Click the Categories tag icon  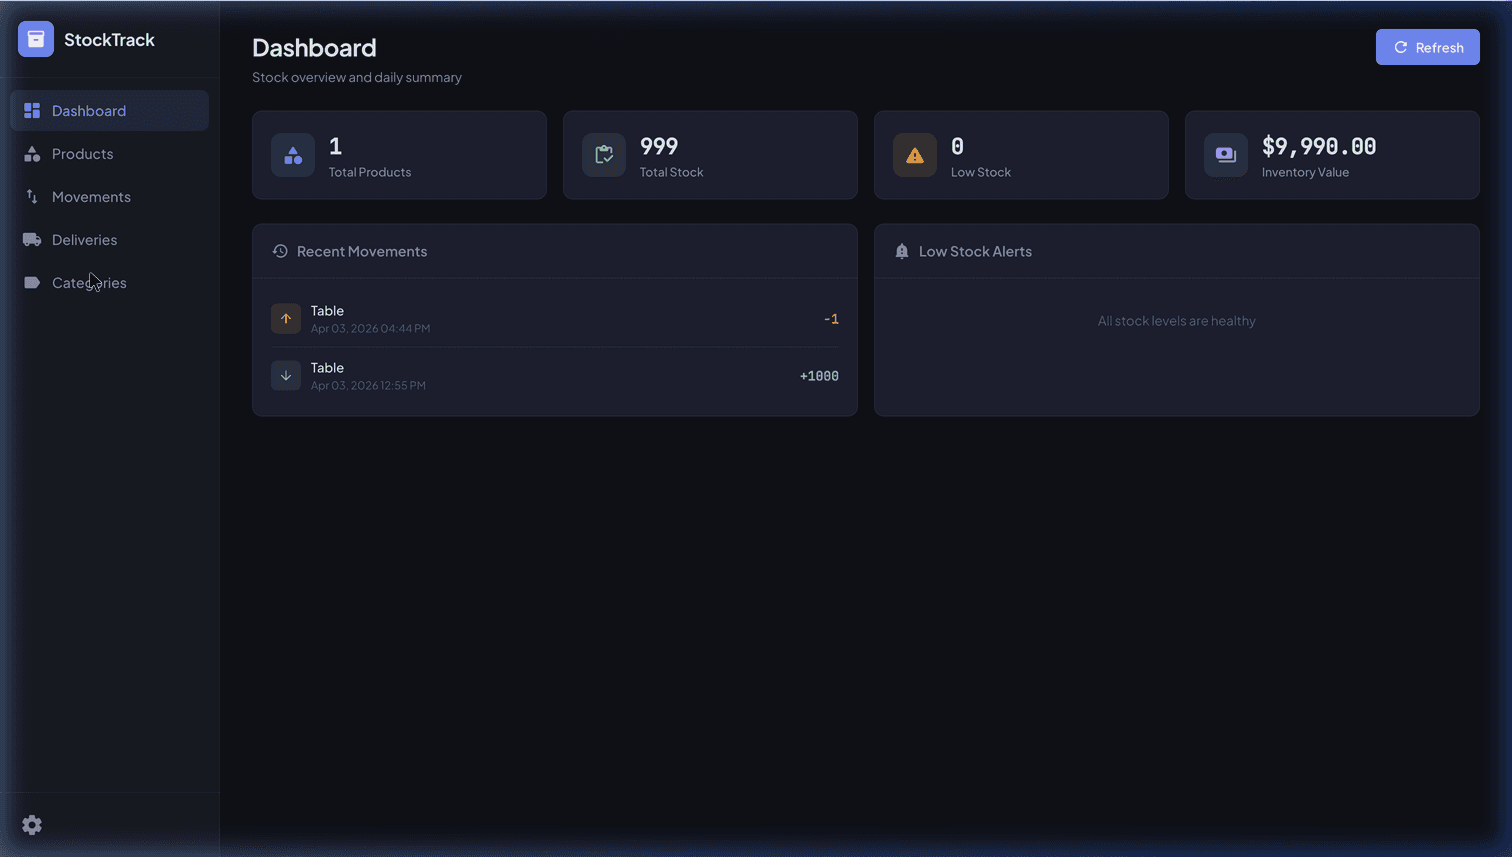point(31,282)
